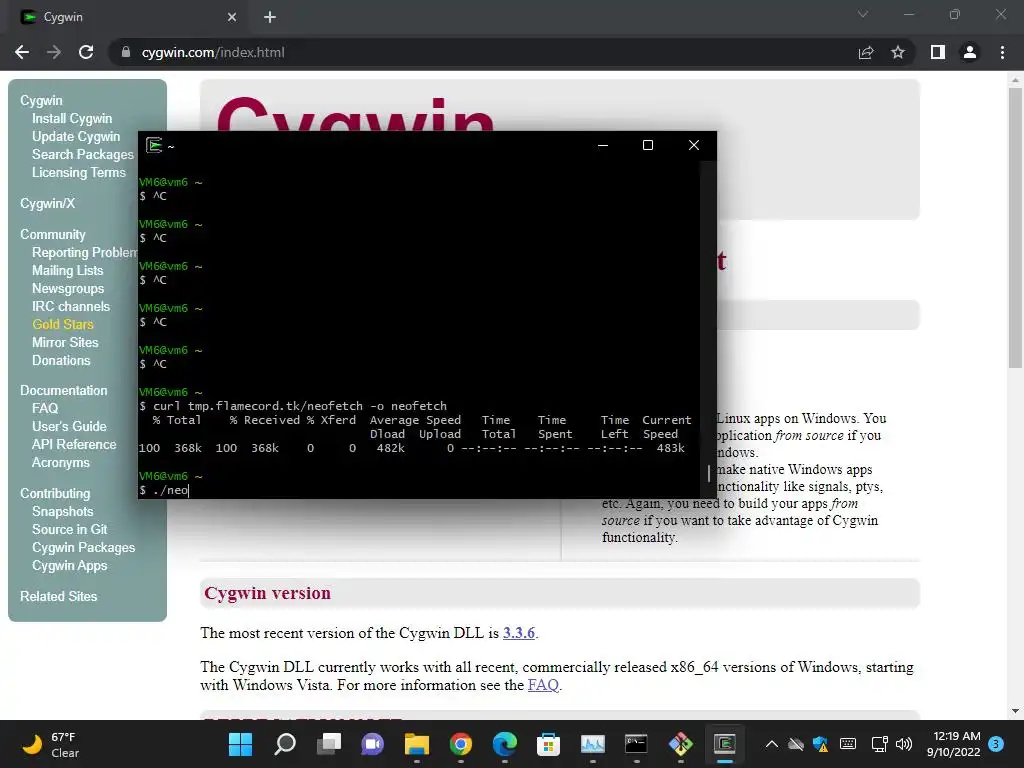Viewport: 1024px width, 768px height.
Task: Open Cygwin Apps in the sidebar
Action: (x=70, y=566)
